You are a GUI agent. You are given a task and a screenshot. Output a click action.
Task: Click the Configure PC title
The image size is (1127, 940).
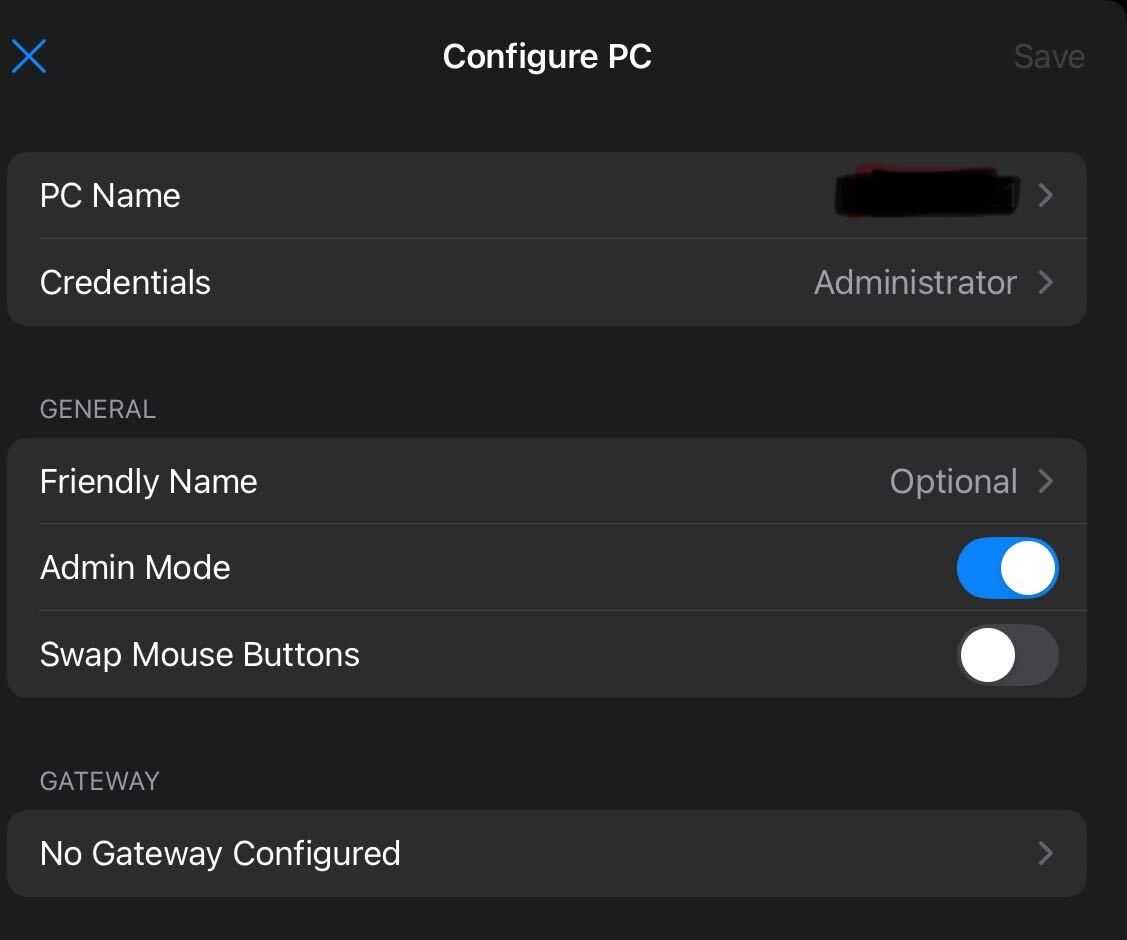click(x=547, y=56)
